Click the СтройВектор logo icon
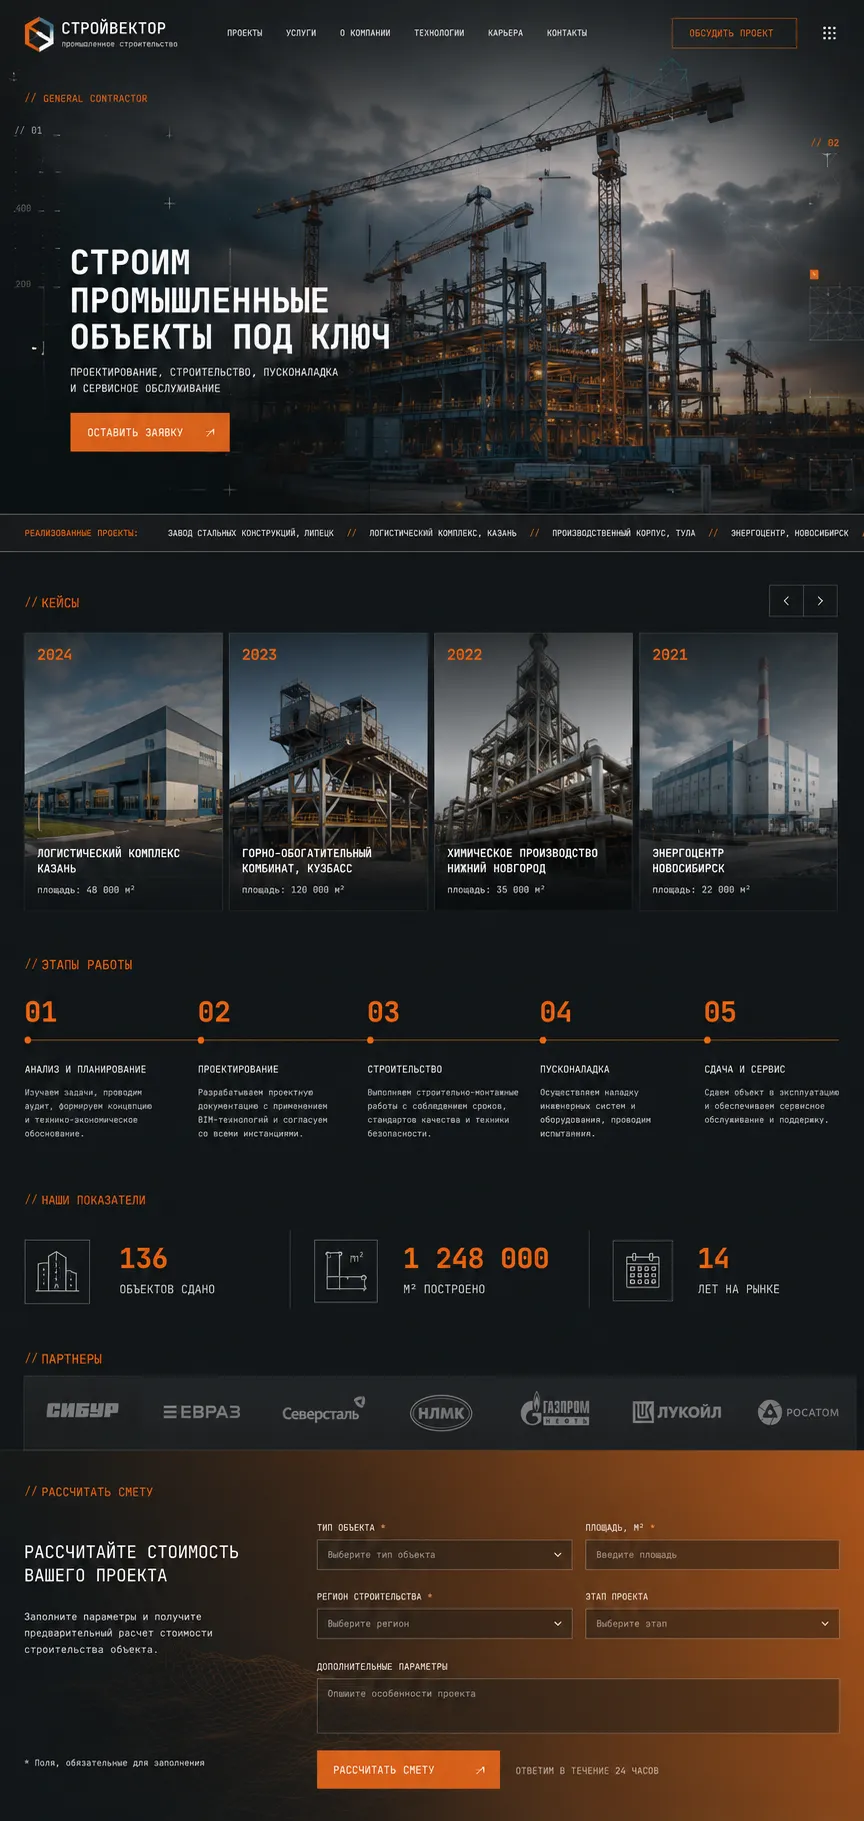Viewport: 864px width, 1821px height. point(39,34)
